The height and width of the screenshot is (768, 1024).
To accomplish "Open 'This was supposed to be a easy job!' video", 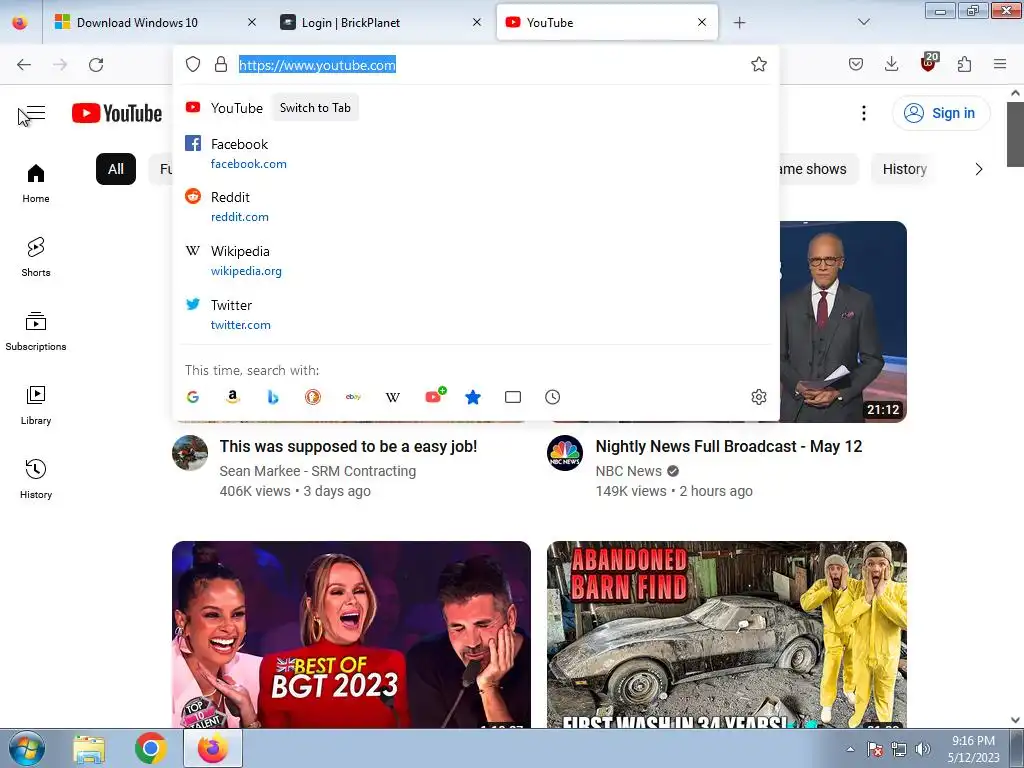I will coord(348,447).
